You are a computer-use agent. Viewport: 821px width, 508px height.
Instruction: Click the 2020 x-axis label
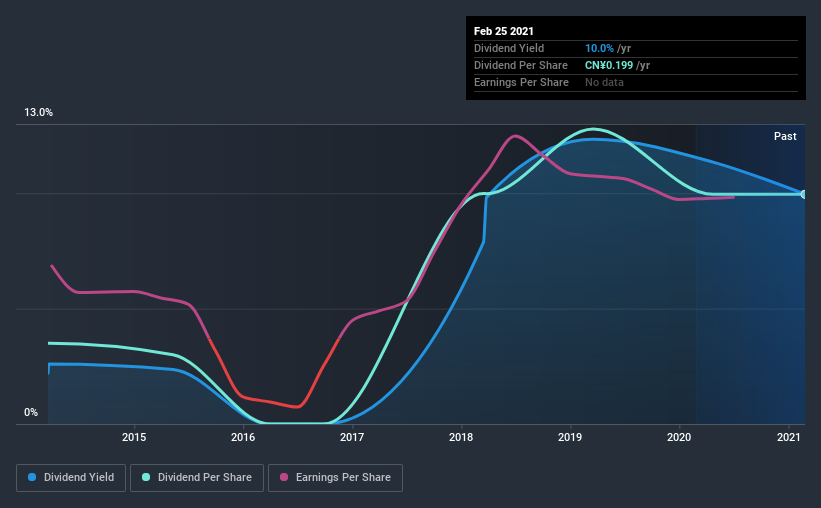tap(679, 437)
